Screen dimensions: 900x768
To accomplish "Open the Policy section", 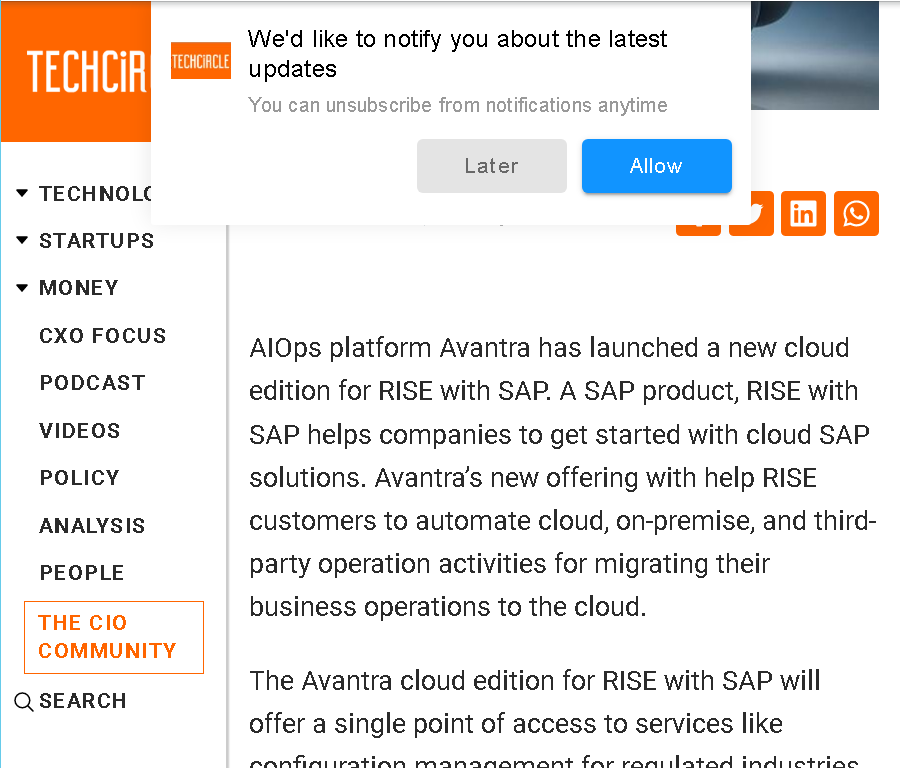I will pos(79,478).
